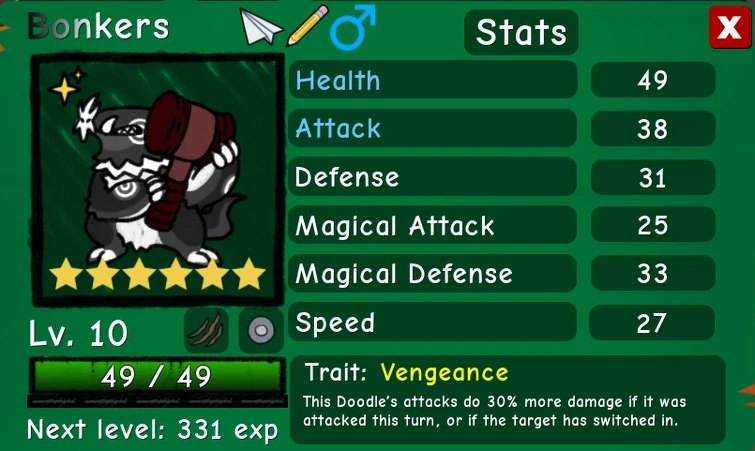Click the green 49 / 49 health bar
This screenshot has height=451, width=755.
[156, 376]
